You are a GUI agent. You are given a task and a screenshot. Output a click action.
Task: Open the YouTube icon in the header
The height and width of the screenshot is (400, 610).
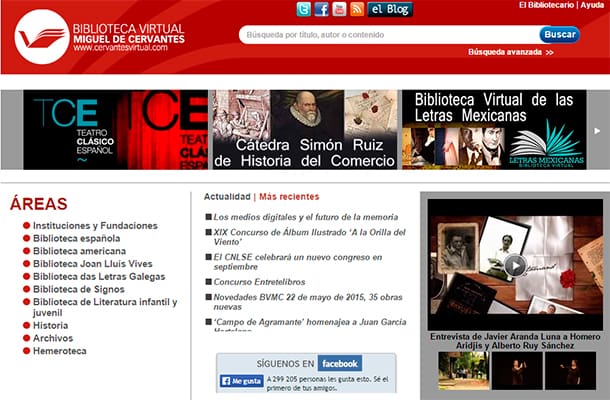[339, 9]
